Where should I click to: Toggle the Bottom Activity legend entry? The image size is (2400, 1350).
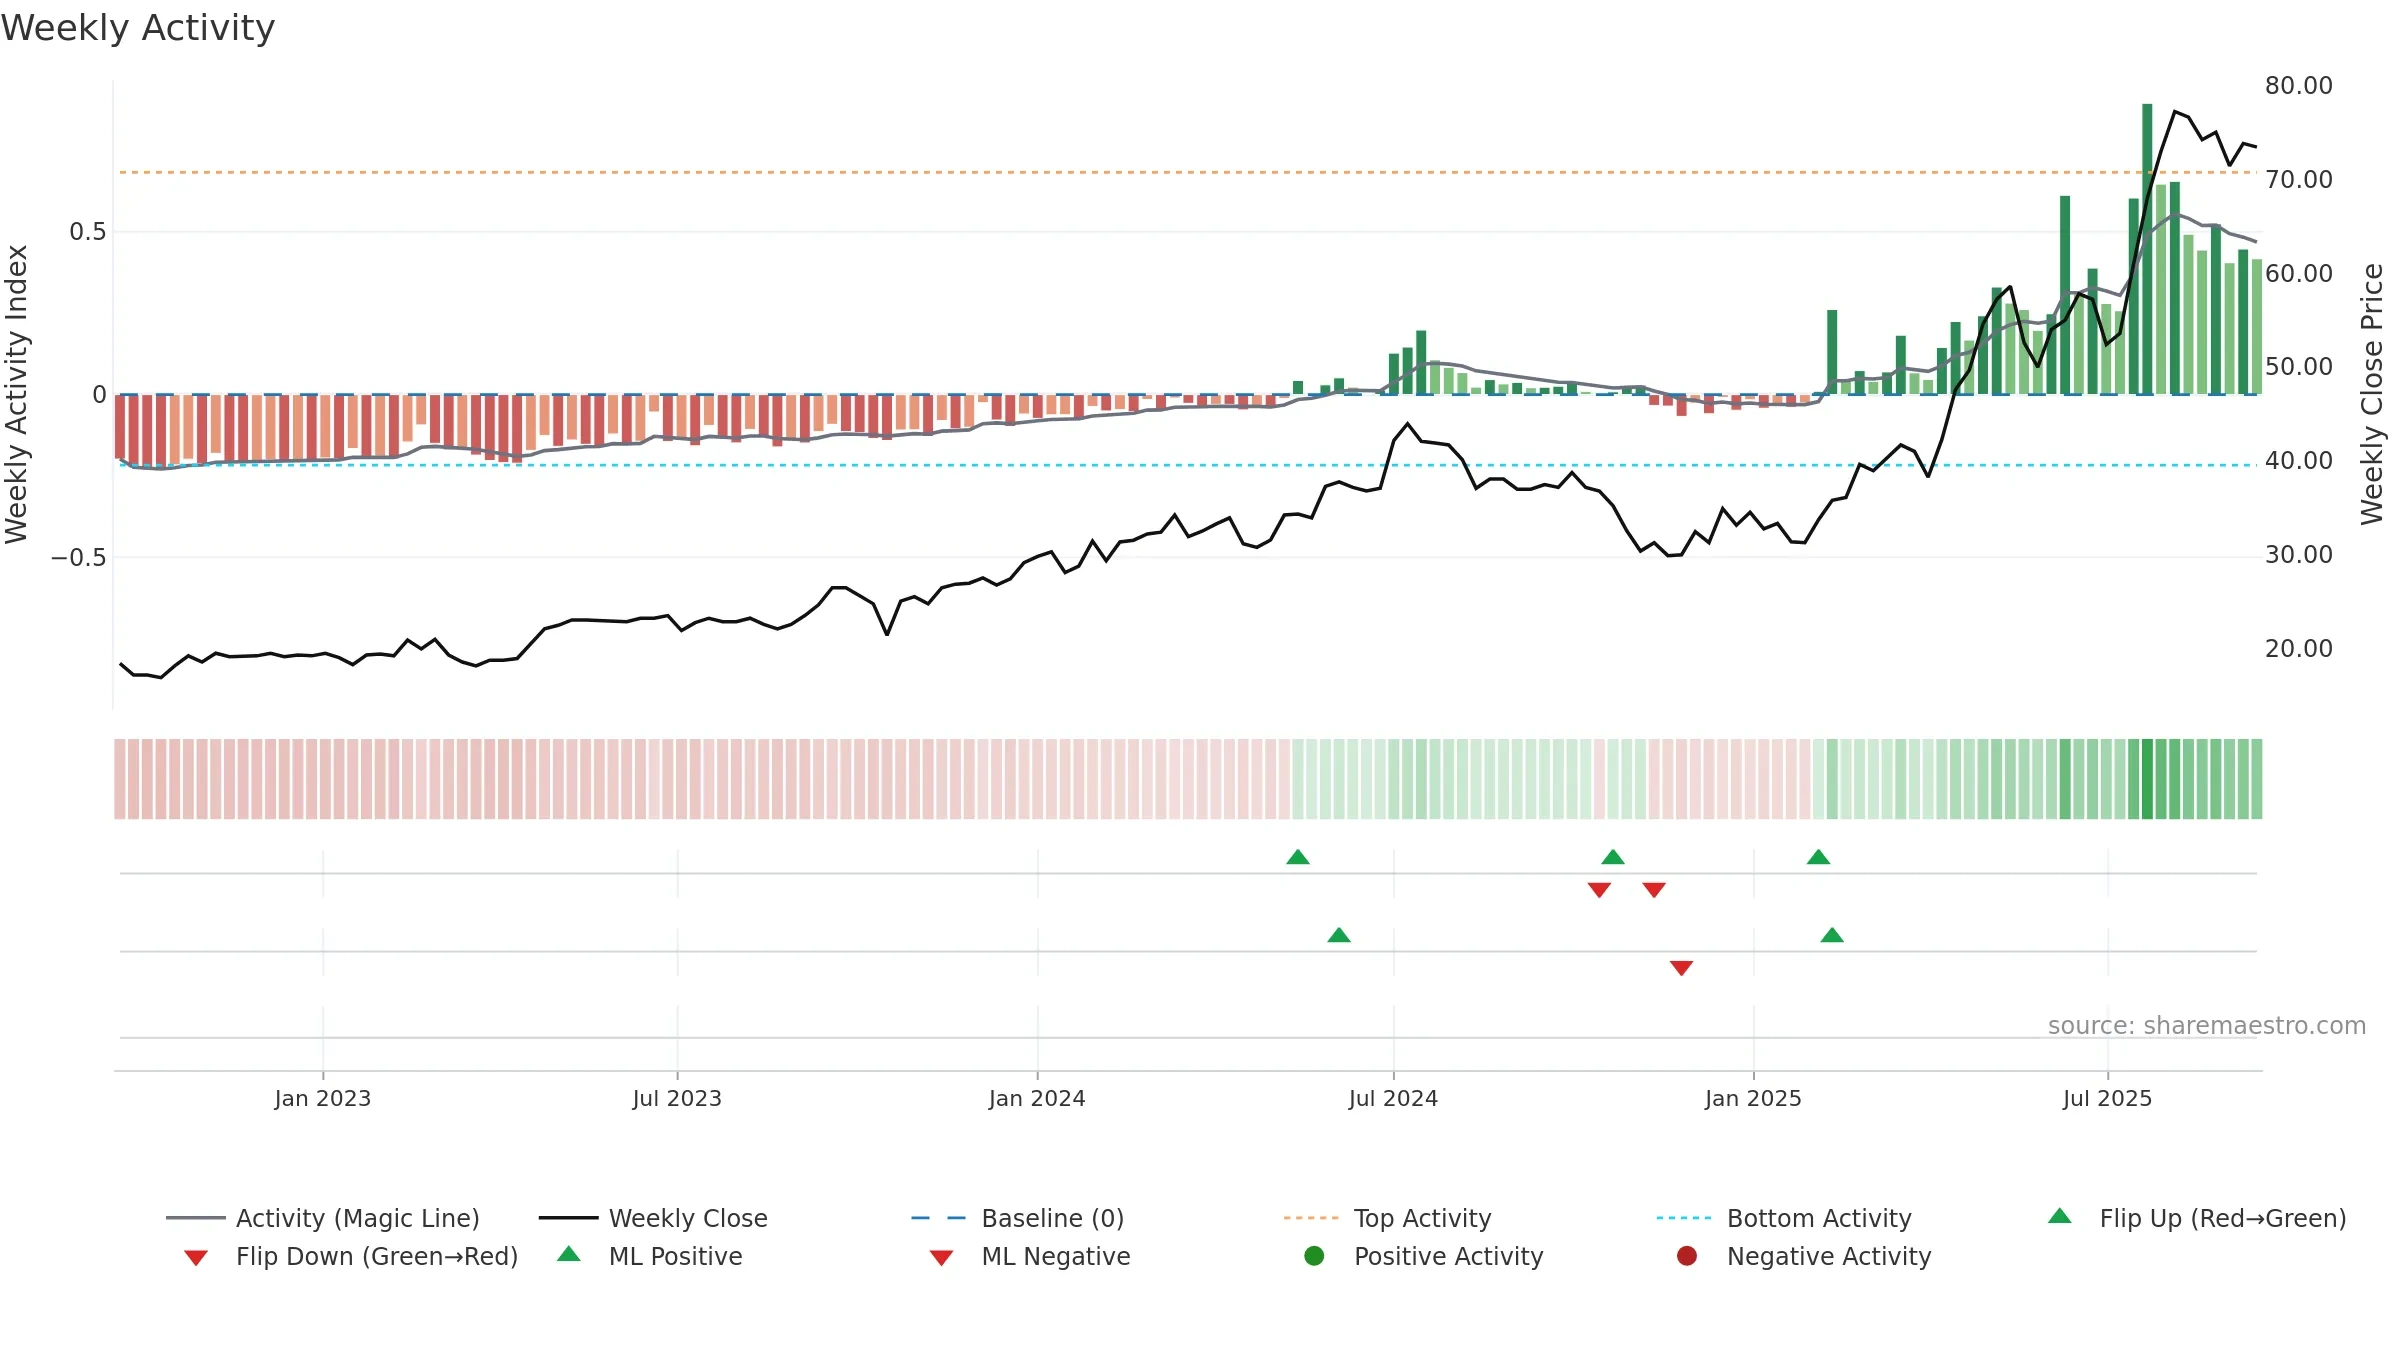1784,1218
